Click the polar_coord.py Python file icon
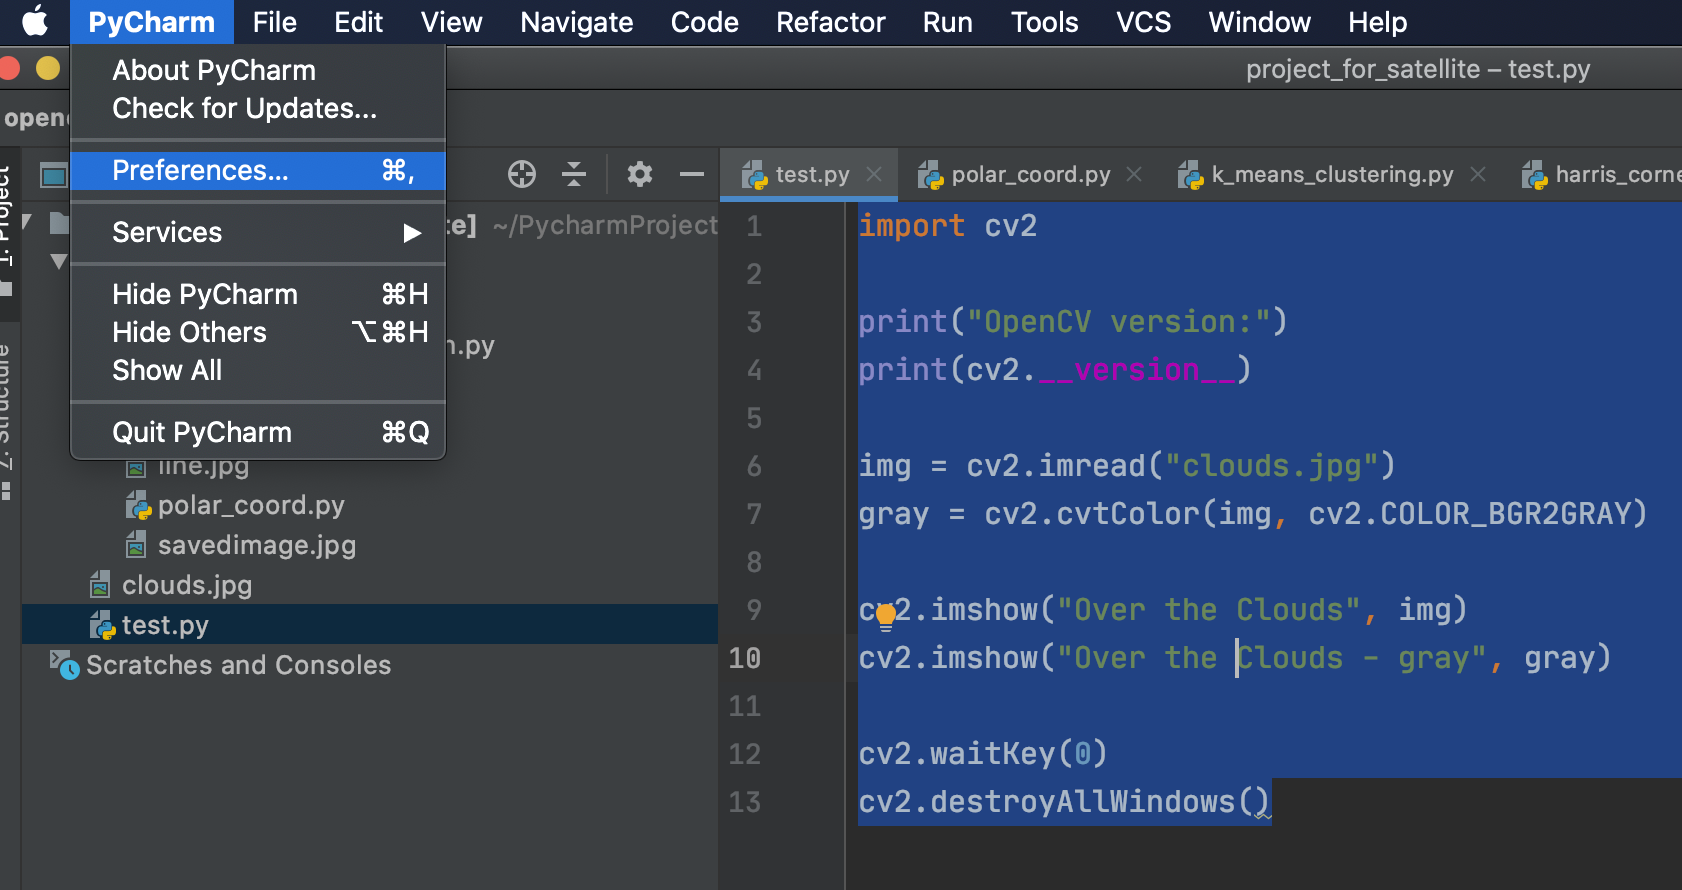This screenshot has width=1682, height=890. pyautogui.click(x=138, y=506)
